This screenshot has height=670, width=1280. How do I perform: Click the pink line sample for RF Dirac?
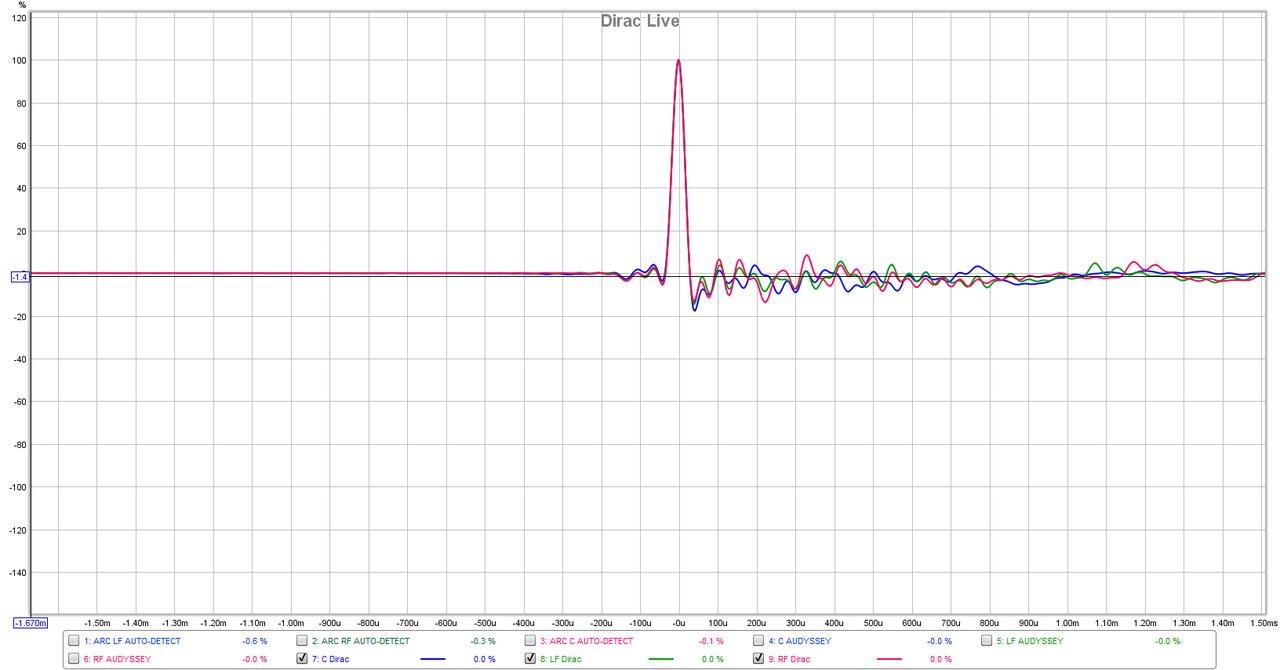click(889, 659)
